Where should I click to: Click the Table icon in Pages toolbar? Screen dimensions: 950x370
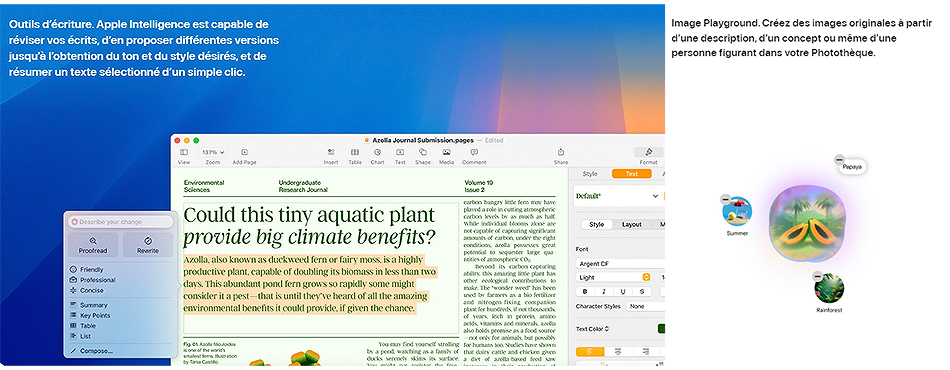click(x=354, y=152)
